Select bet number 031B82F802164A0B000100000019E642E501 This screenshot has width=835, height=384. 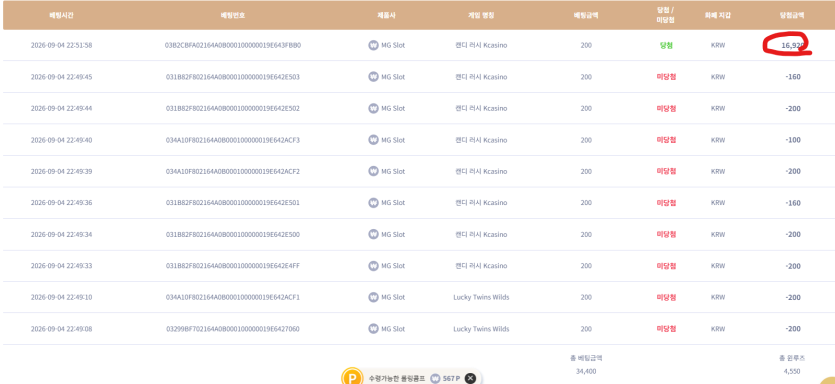233,203
